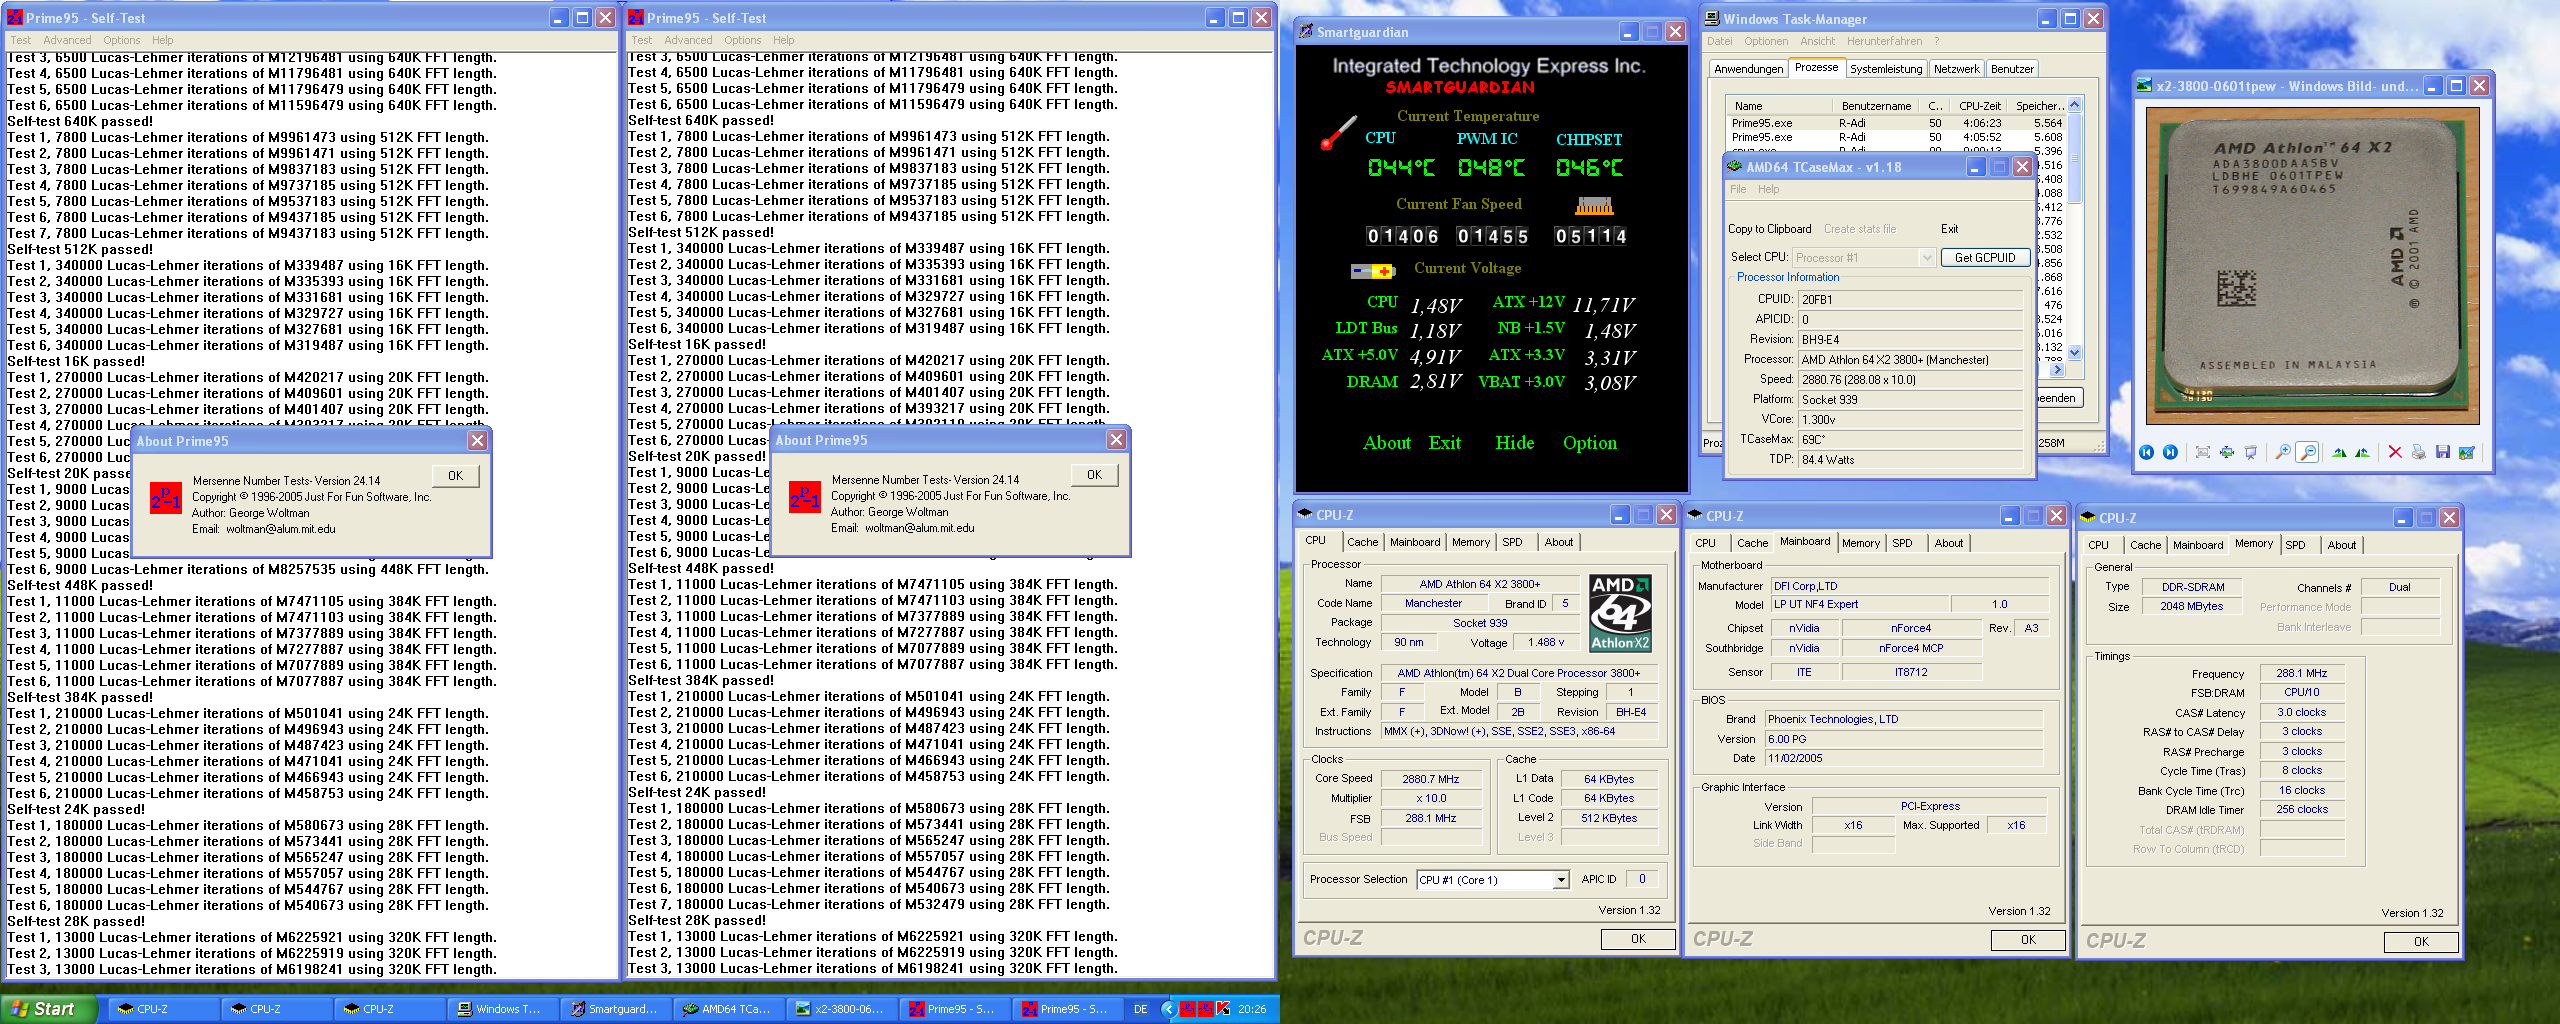Click Get GCPUID button in TCaseMax
Screen dimensions: 2560x1024
coord(1985,257)
